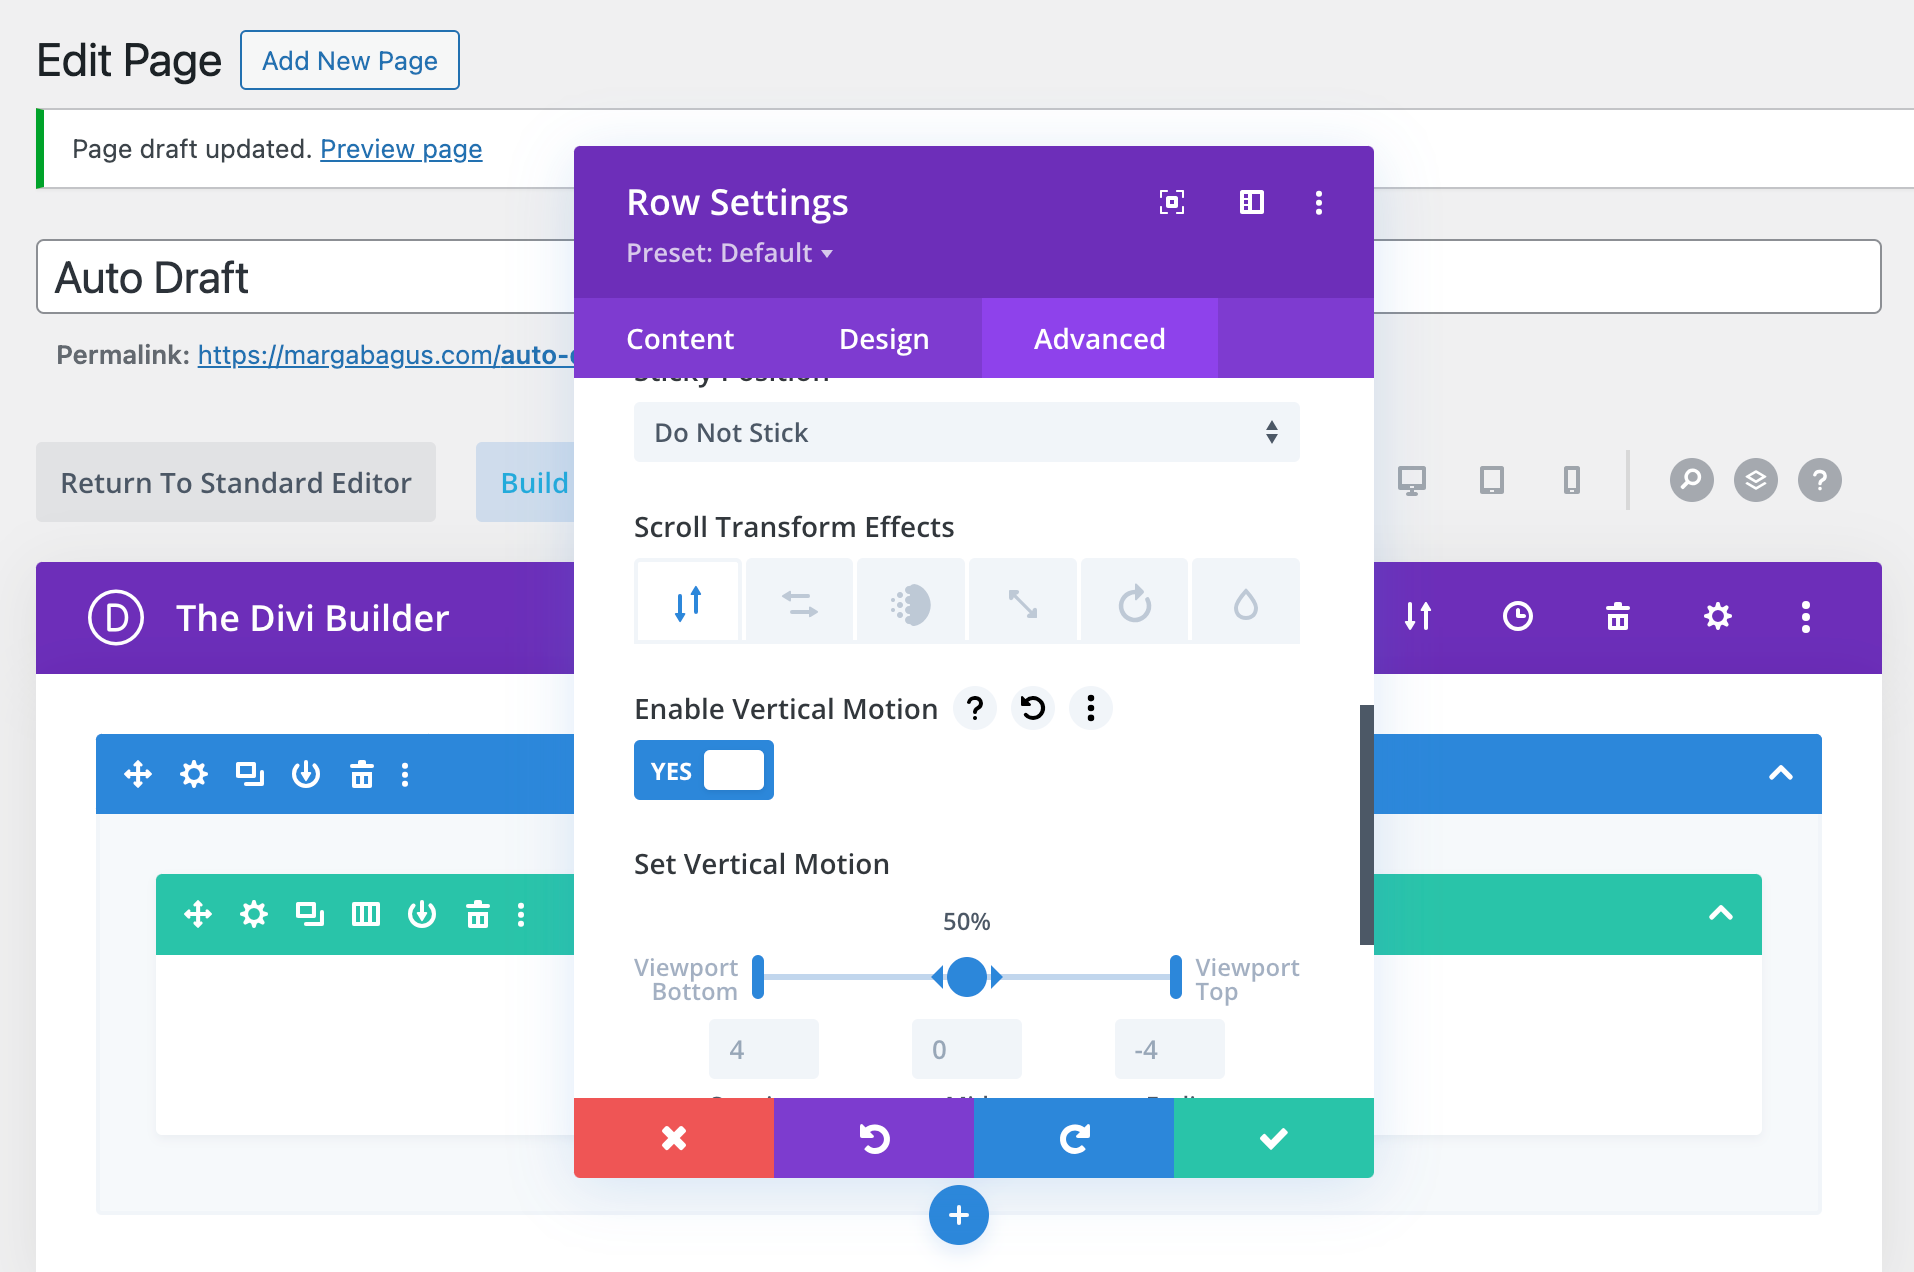Change column structure on green row bar
Viewport: 1914px width, 1272px height.
(x=366, y=914)
